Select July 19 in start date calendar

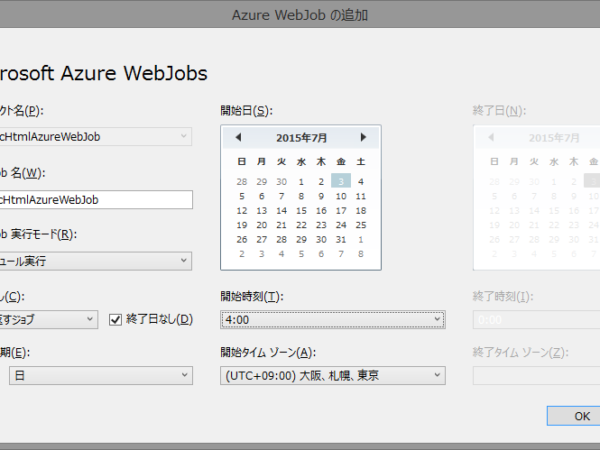click(241, 225)
